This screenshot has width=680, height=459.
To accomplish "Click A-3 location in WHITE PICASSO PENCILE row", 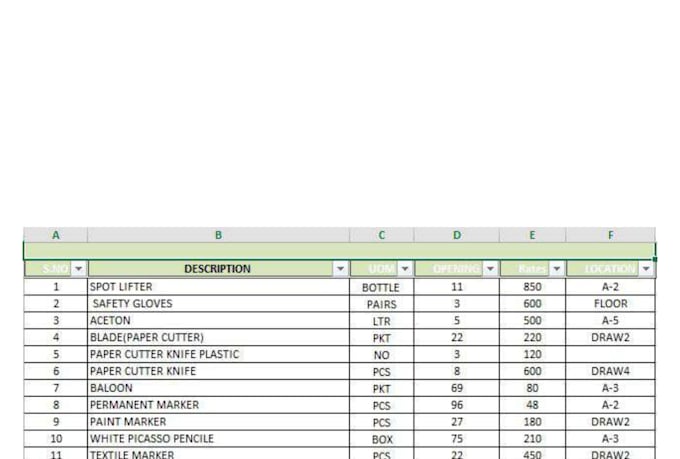I will 611,439.
